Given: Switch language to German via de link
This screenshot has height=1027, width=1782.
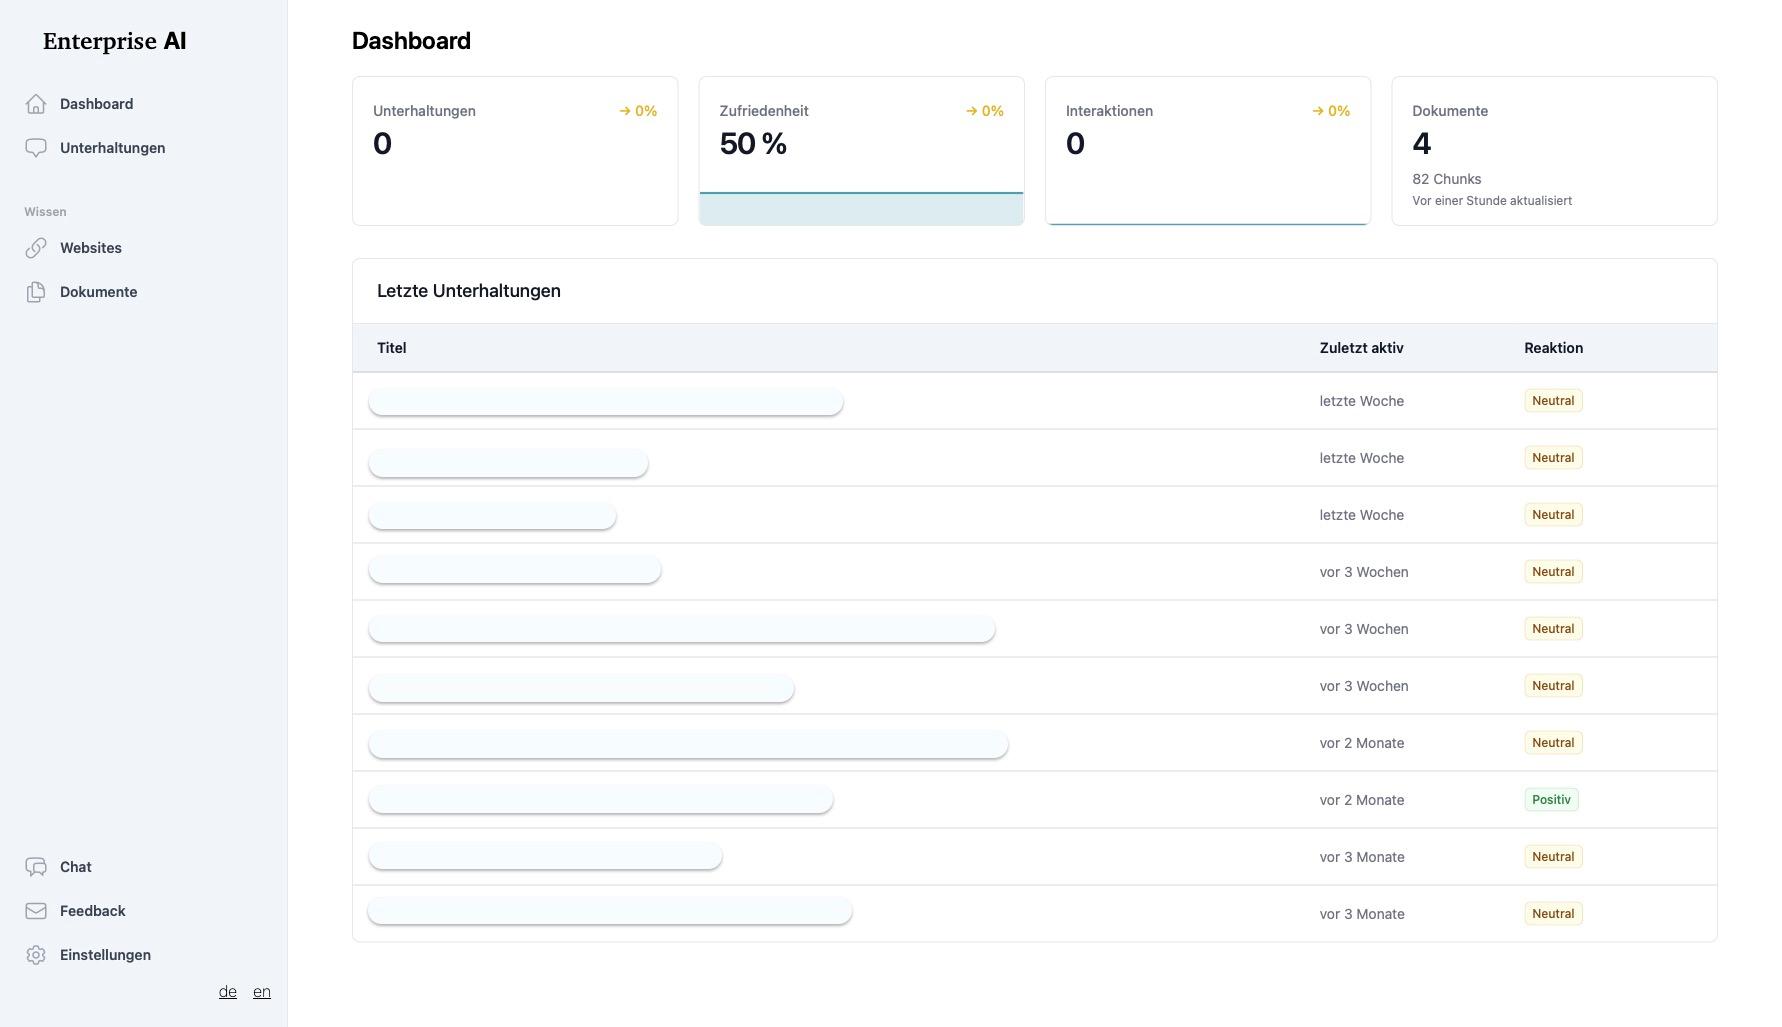Looking at the screenshot, I should pos(228,992).
